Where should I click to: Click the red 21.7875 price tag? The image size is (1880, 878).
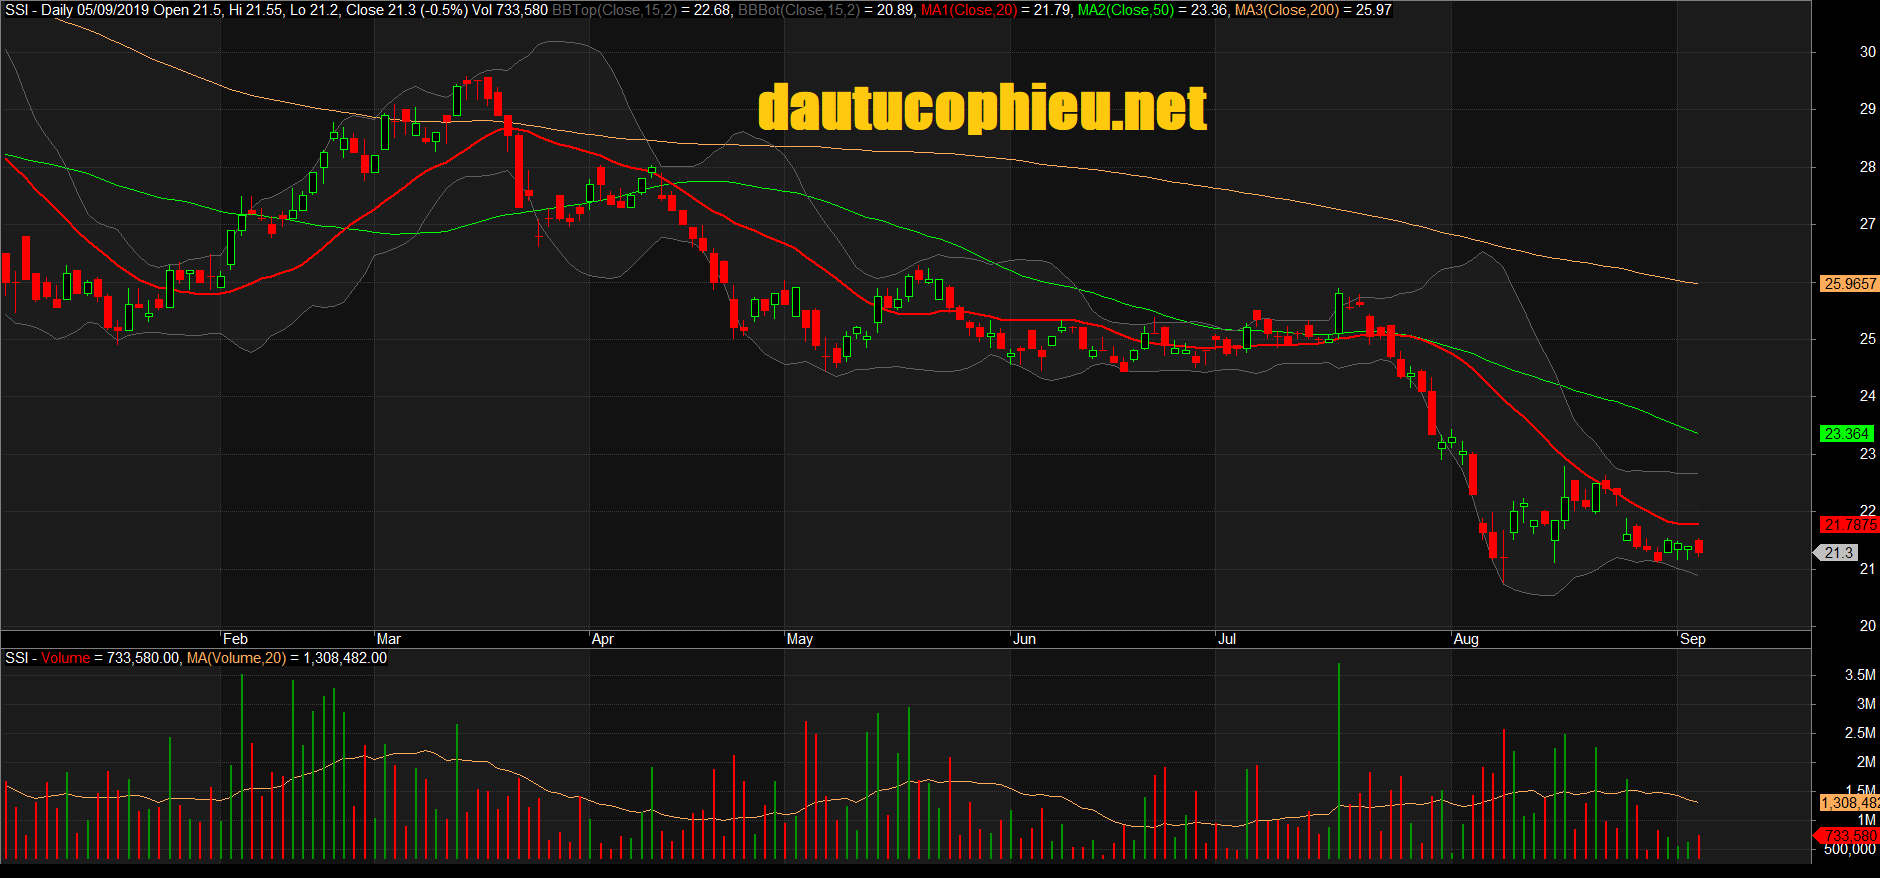click(1849, 525)
